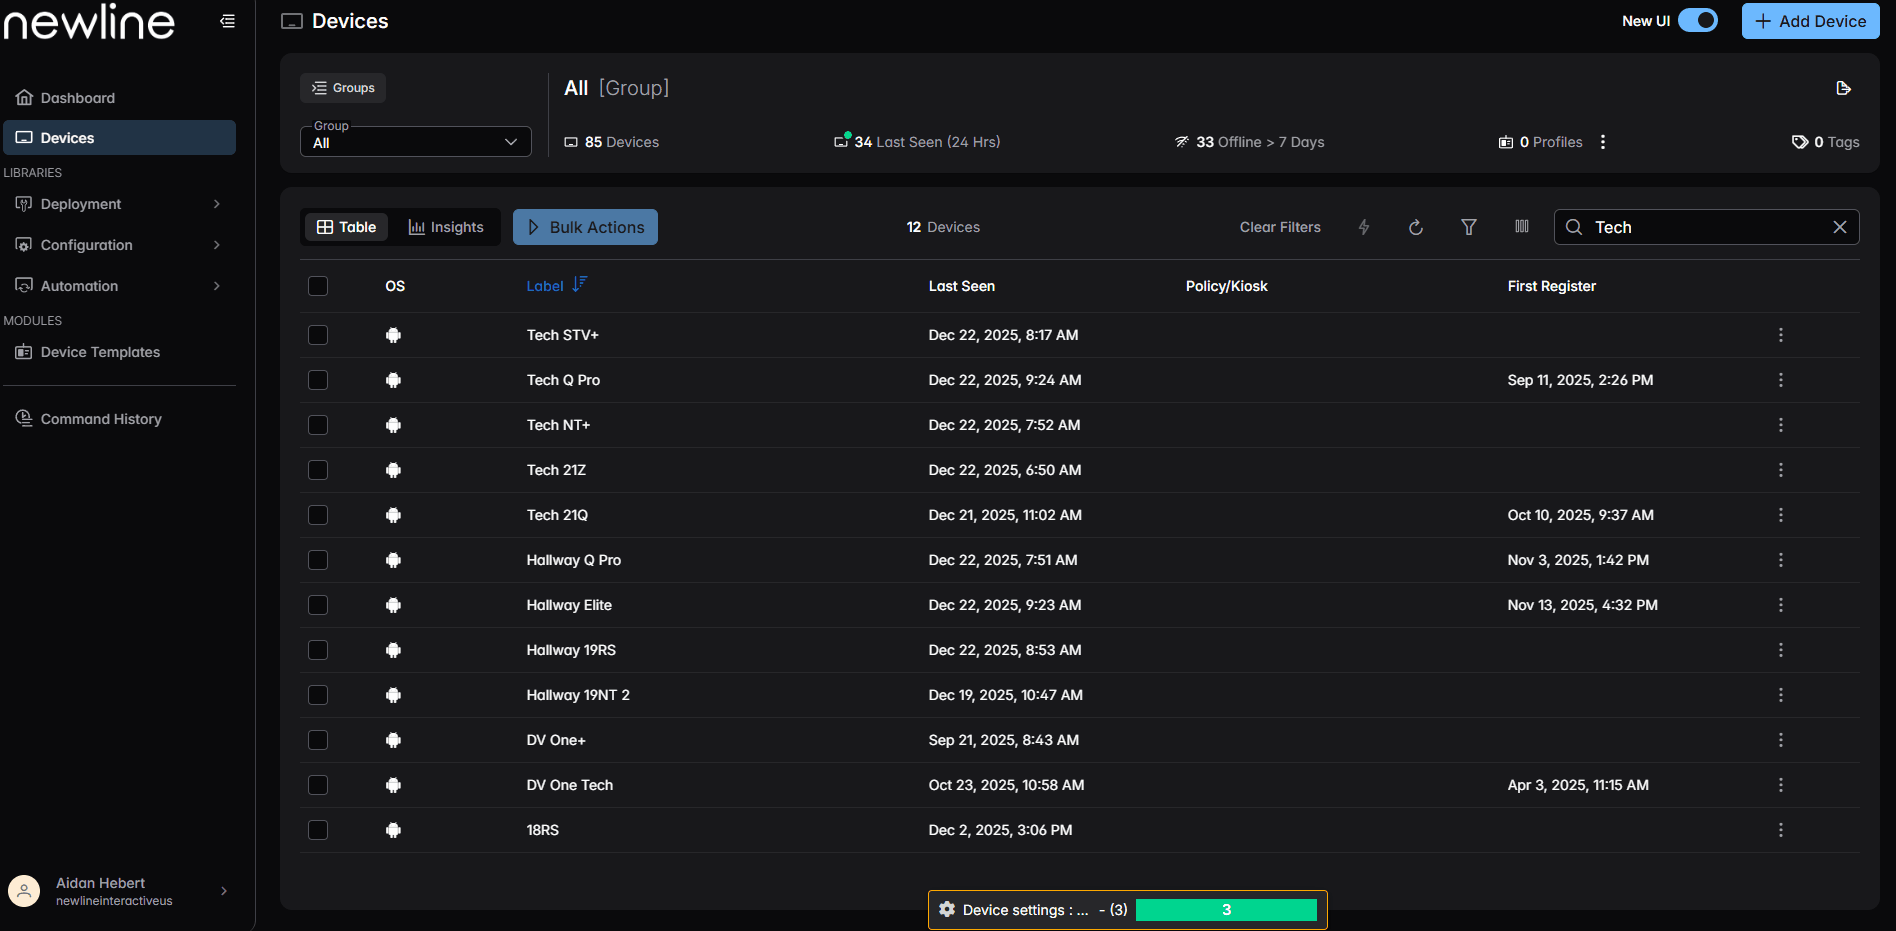Toggle the New UI switch

[1698, 20]
